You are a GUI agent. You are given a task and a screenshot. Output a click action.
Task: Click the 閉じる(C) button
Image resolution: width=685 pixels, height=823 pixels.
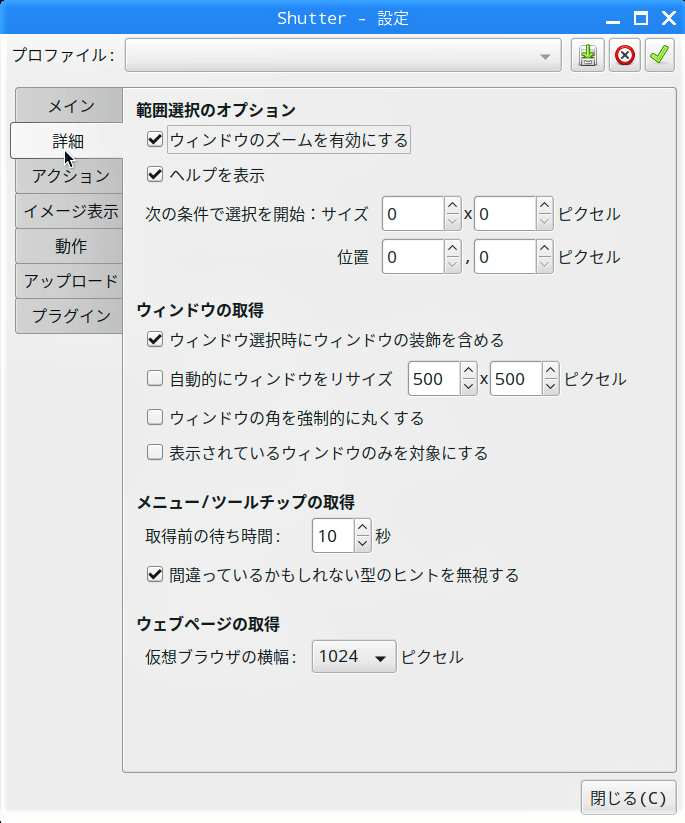[x=628, y=798]
